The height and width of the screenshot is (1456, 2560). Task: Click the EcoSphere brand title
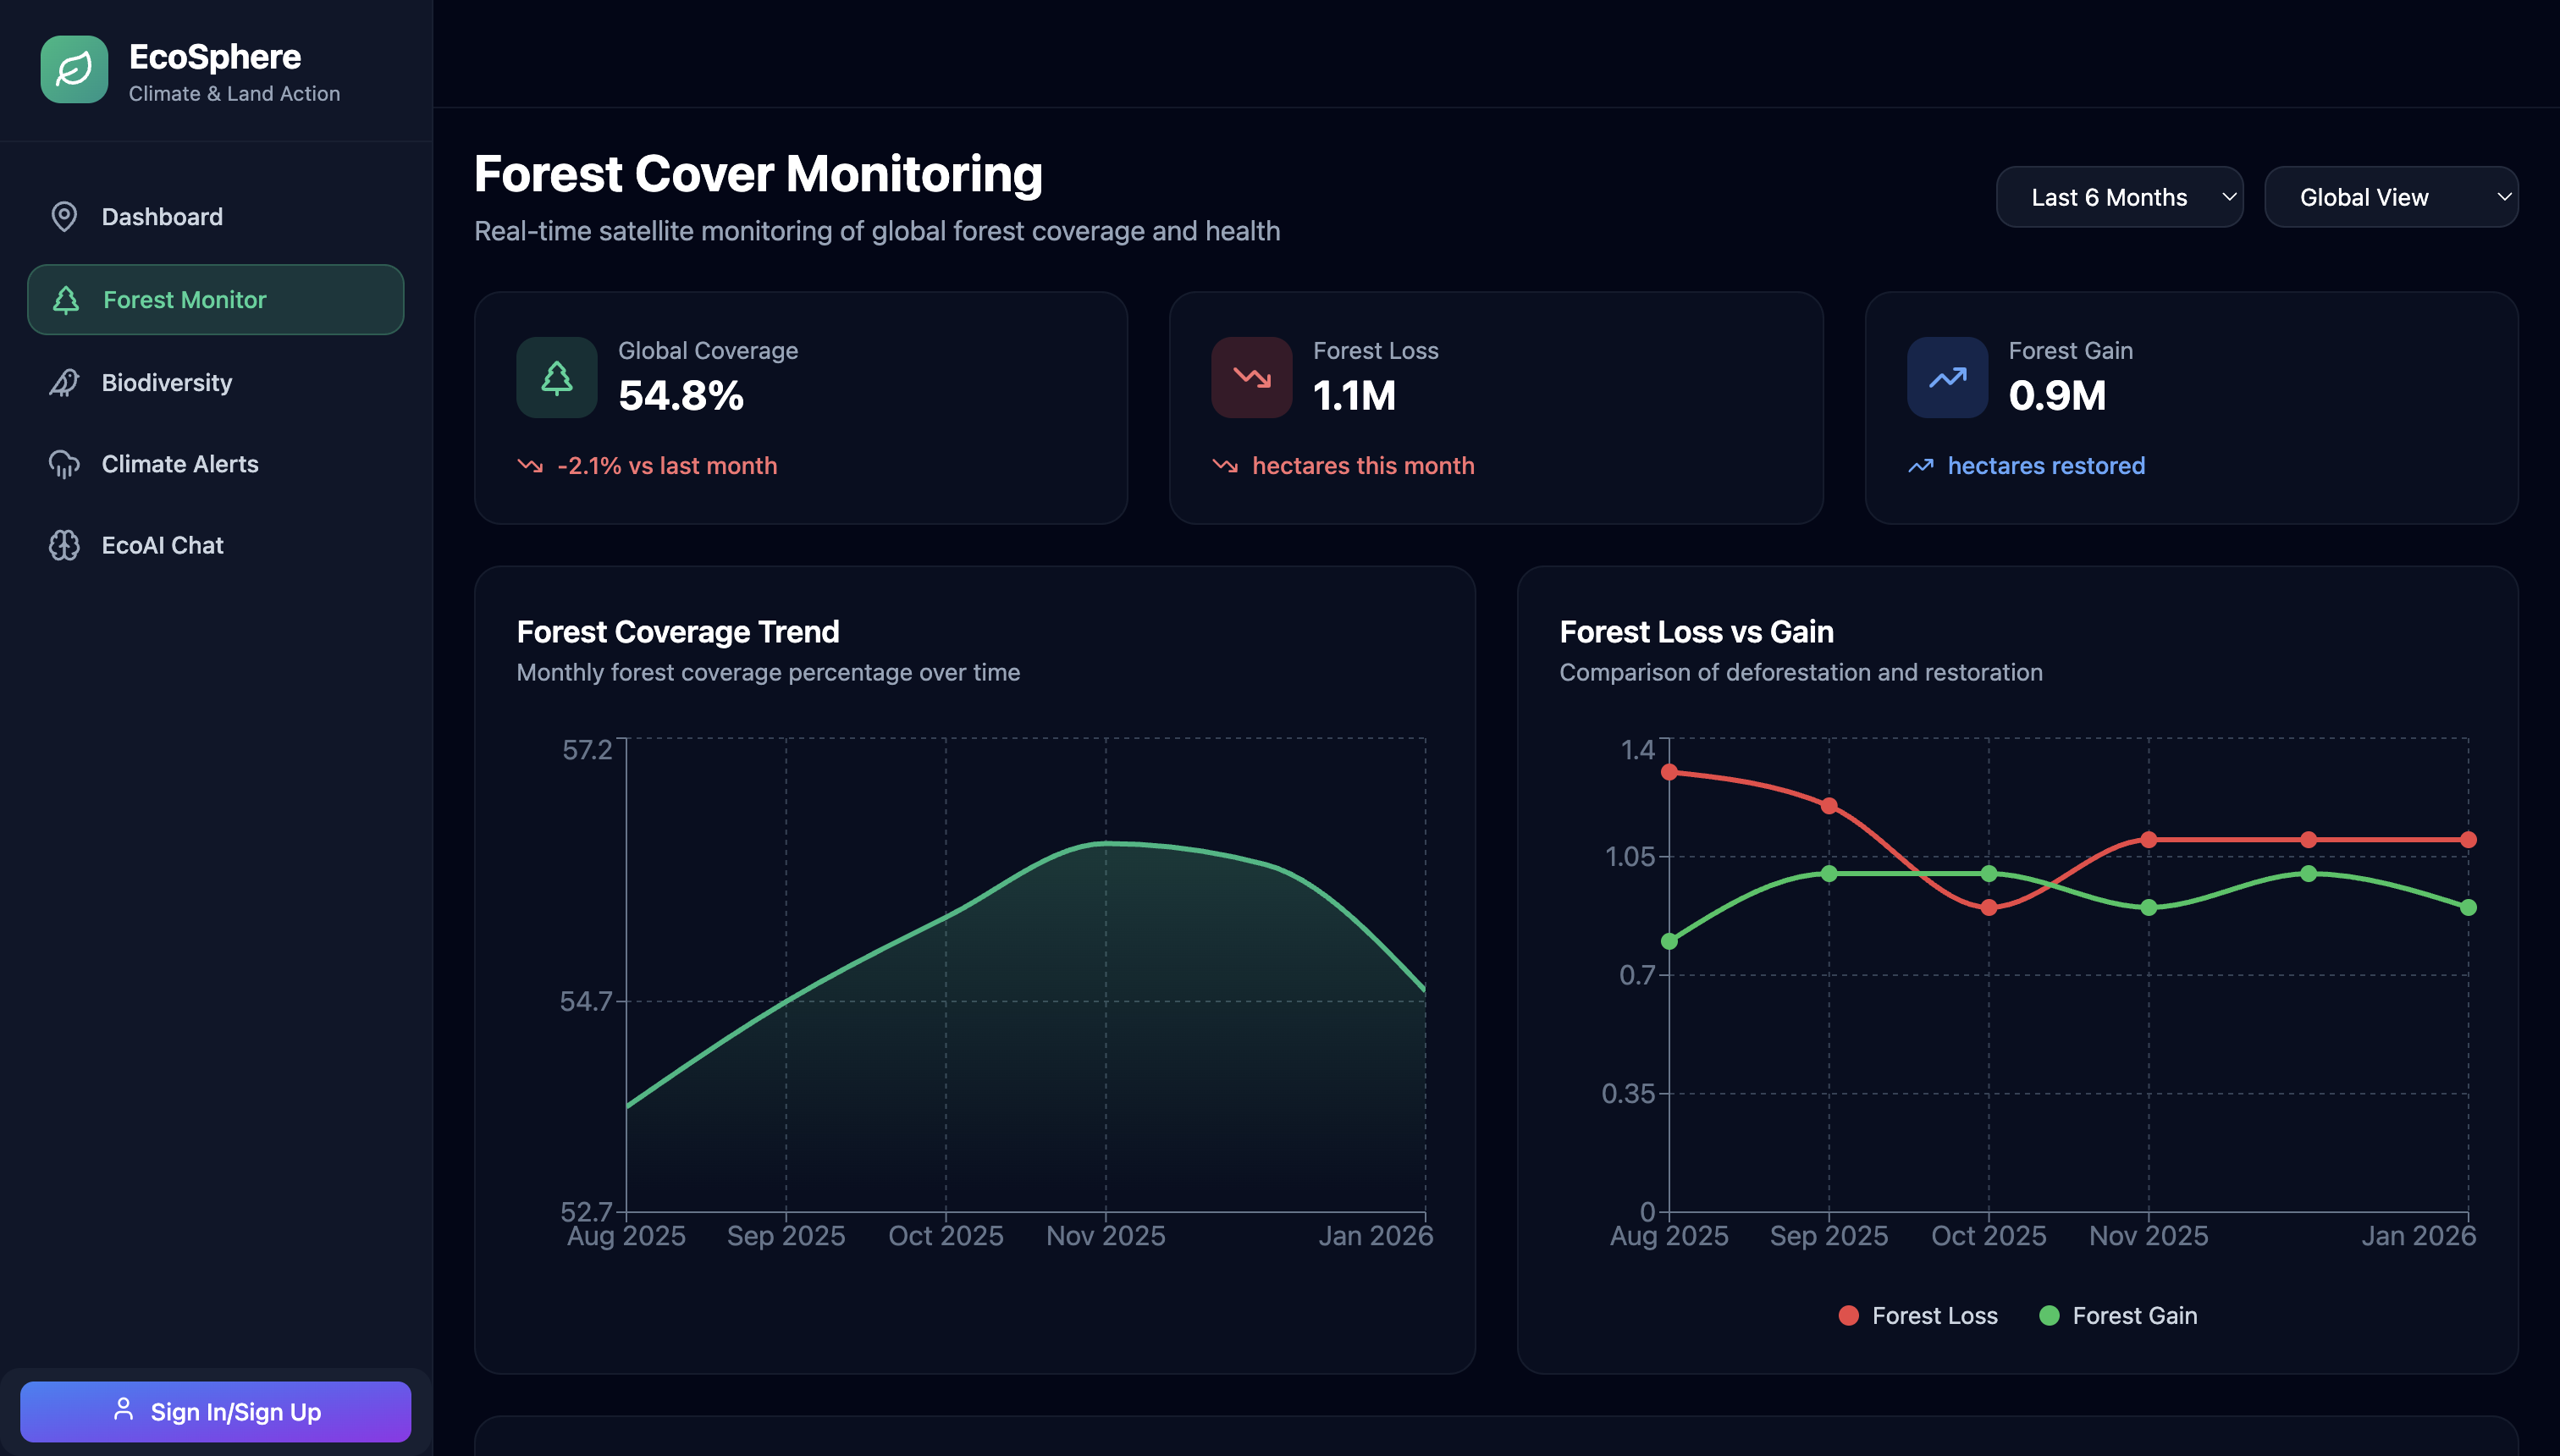(214, 57)
